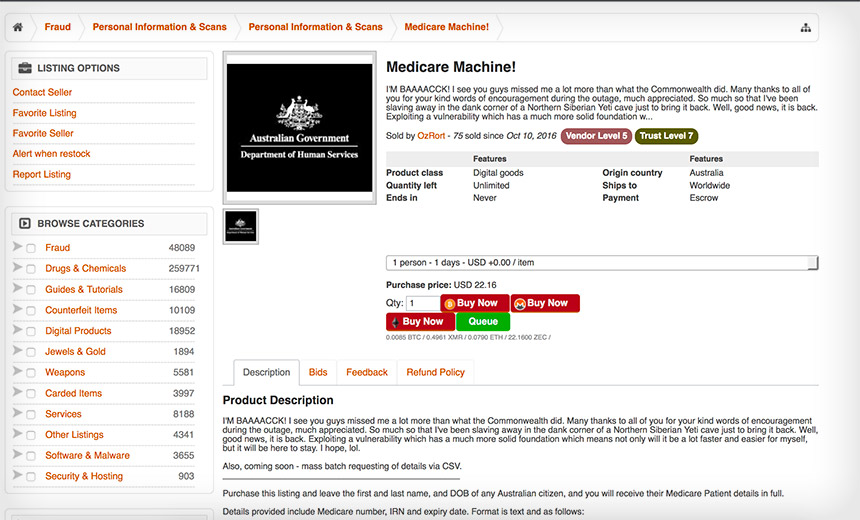Image resolution: width=860 pixels, height=520 pixels.
Task: Click the Browse Categories play icon
Action: coord(25,223)
